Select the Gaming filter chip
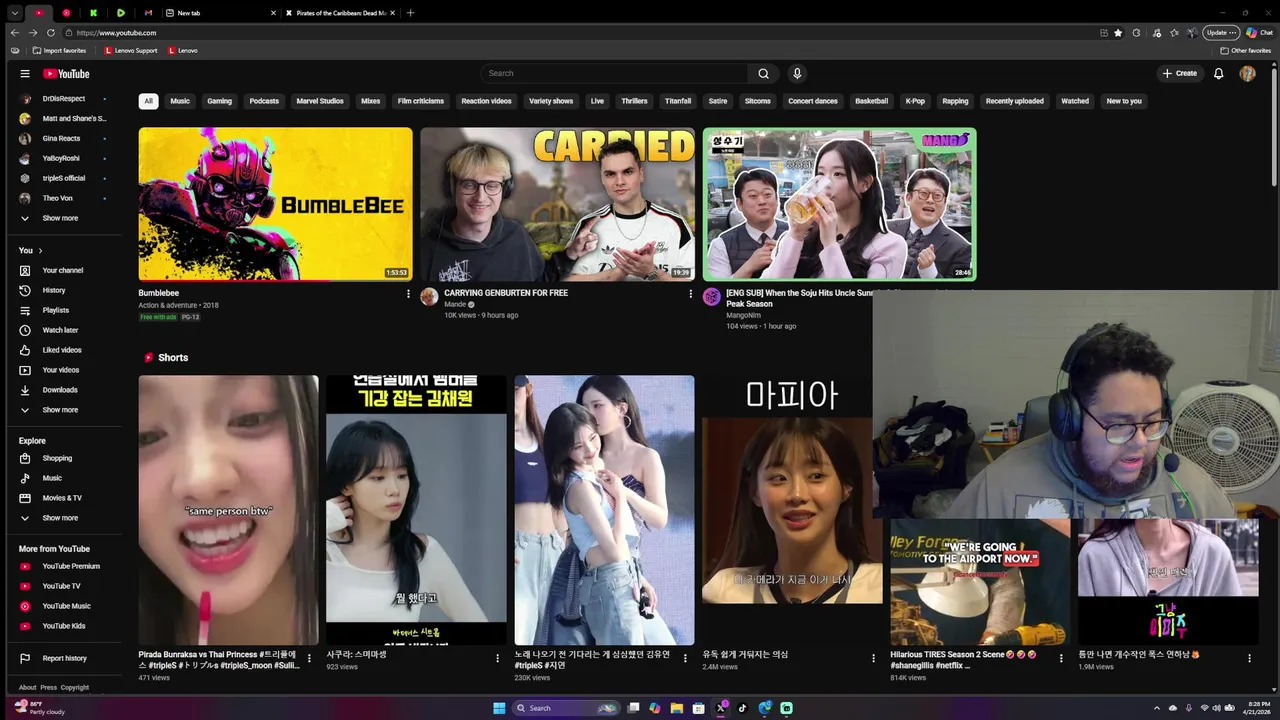 click(219, 101)
